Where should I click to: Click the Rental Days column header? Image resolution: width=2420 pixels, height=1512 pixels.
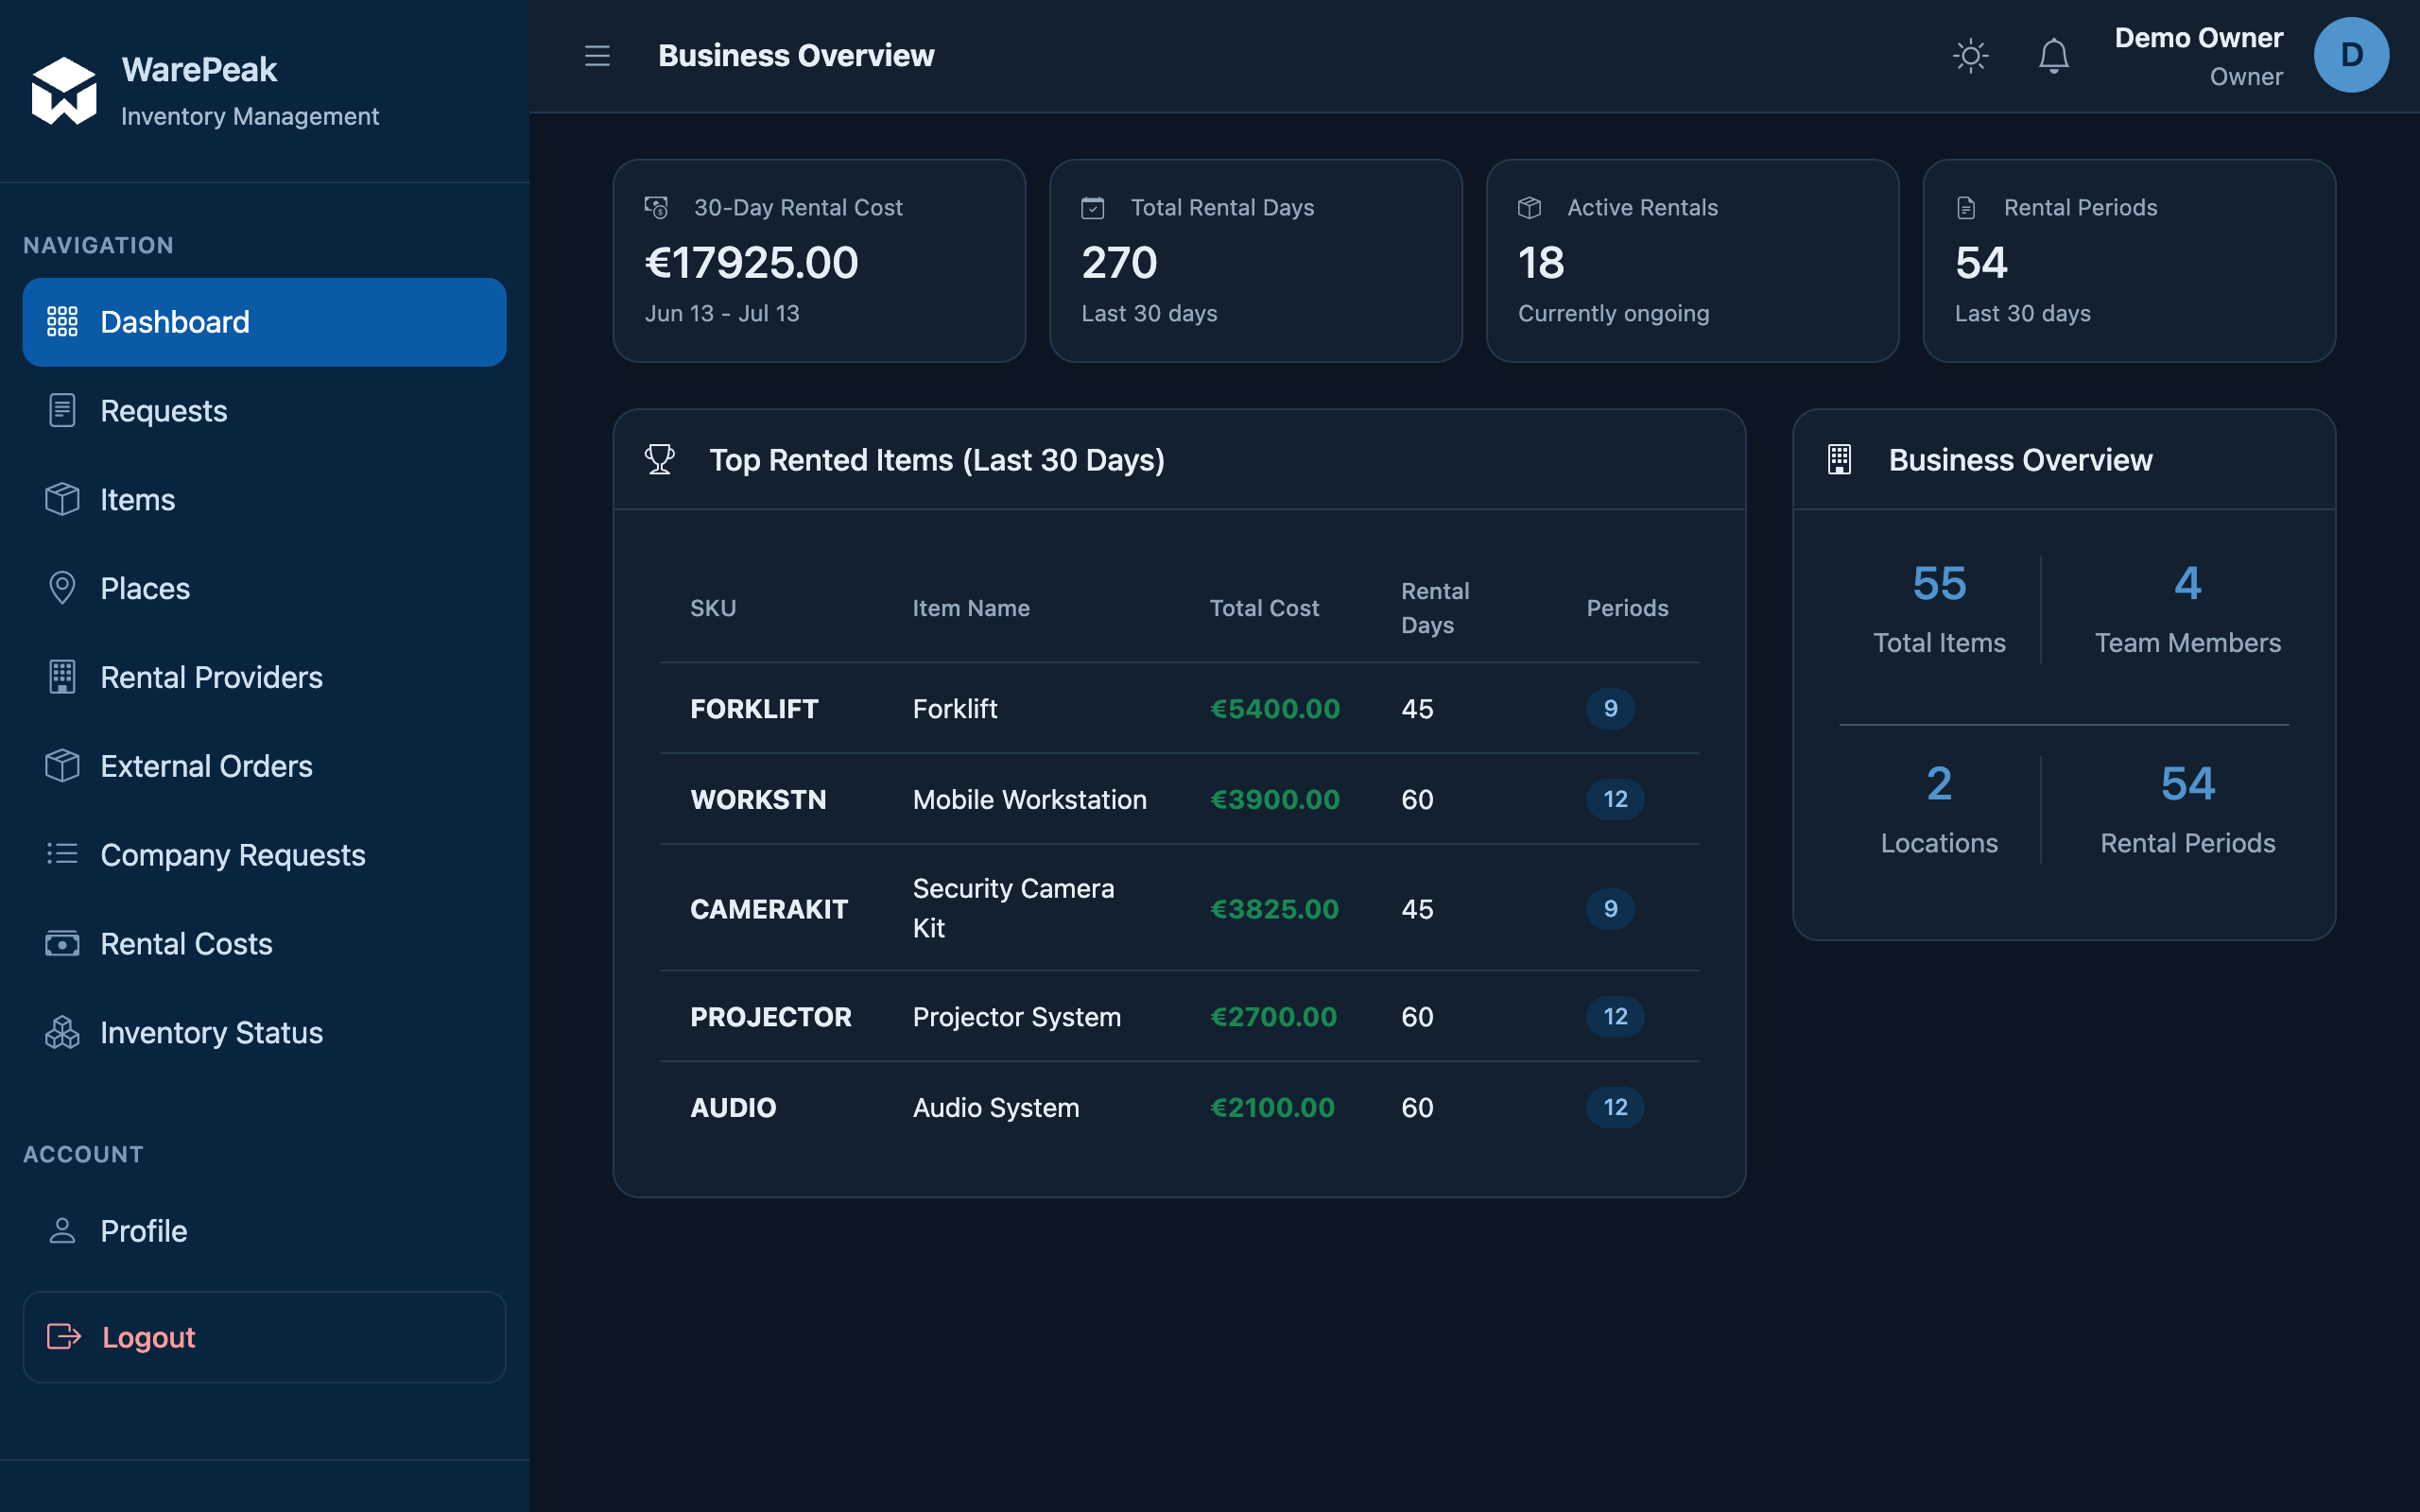click(x=1435, y=608)
